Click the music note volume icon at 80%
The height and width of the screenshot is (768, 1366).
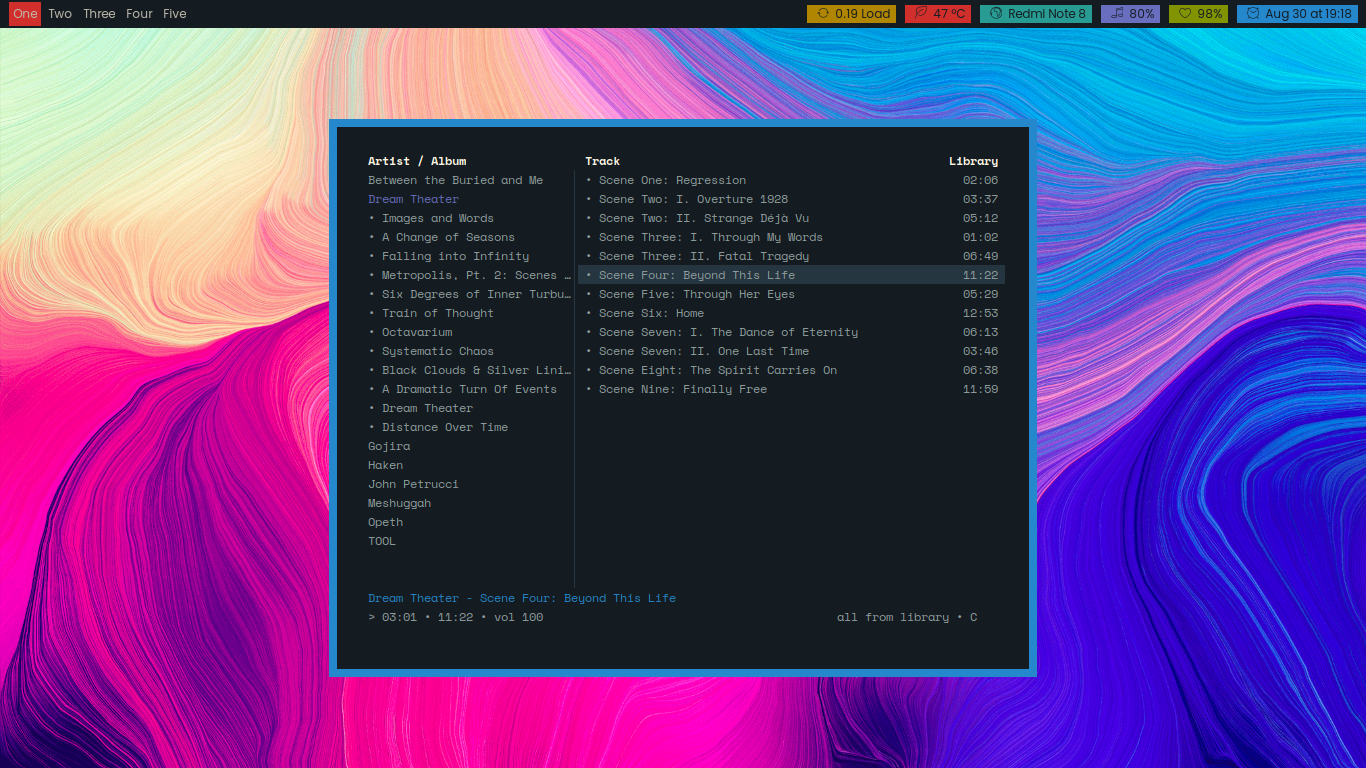click(x=1117, y=14)
